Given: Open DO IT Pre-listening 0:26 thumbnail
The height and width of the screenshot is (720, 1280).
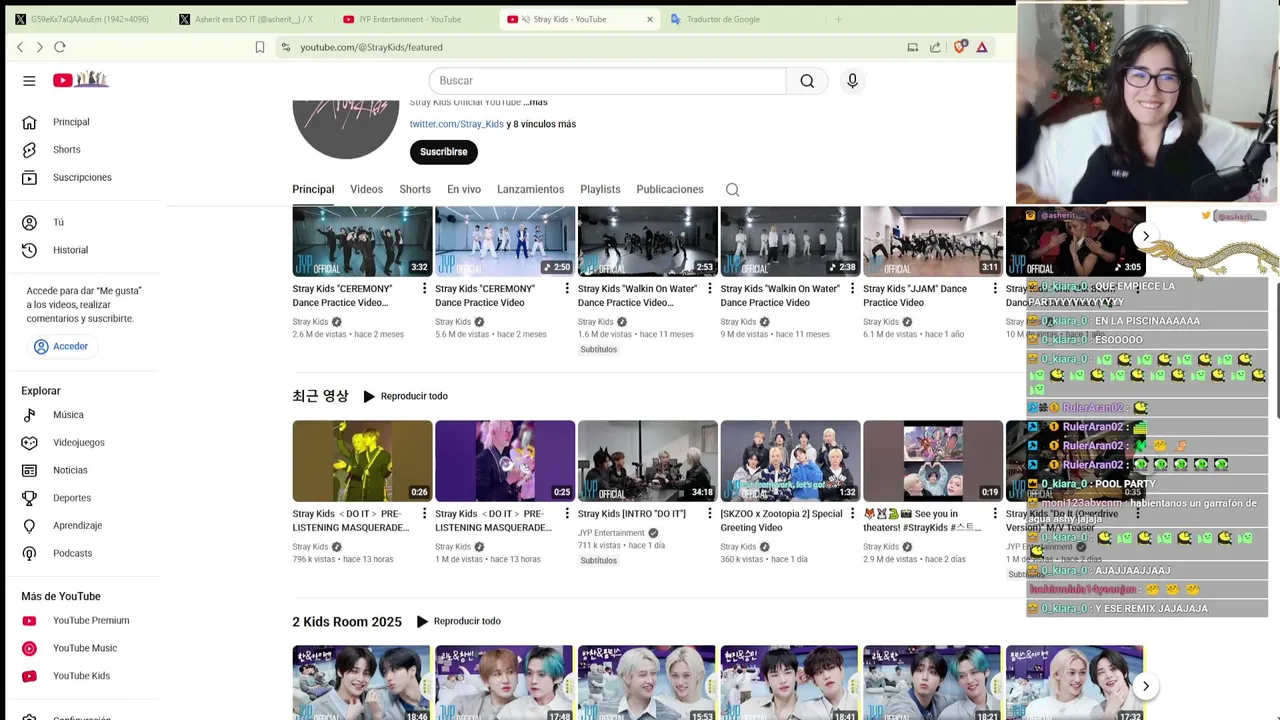Looking at the screenshot, I should click(x=362, y=461).
